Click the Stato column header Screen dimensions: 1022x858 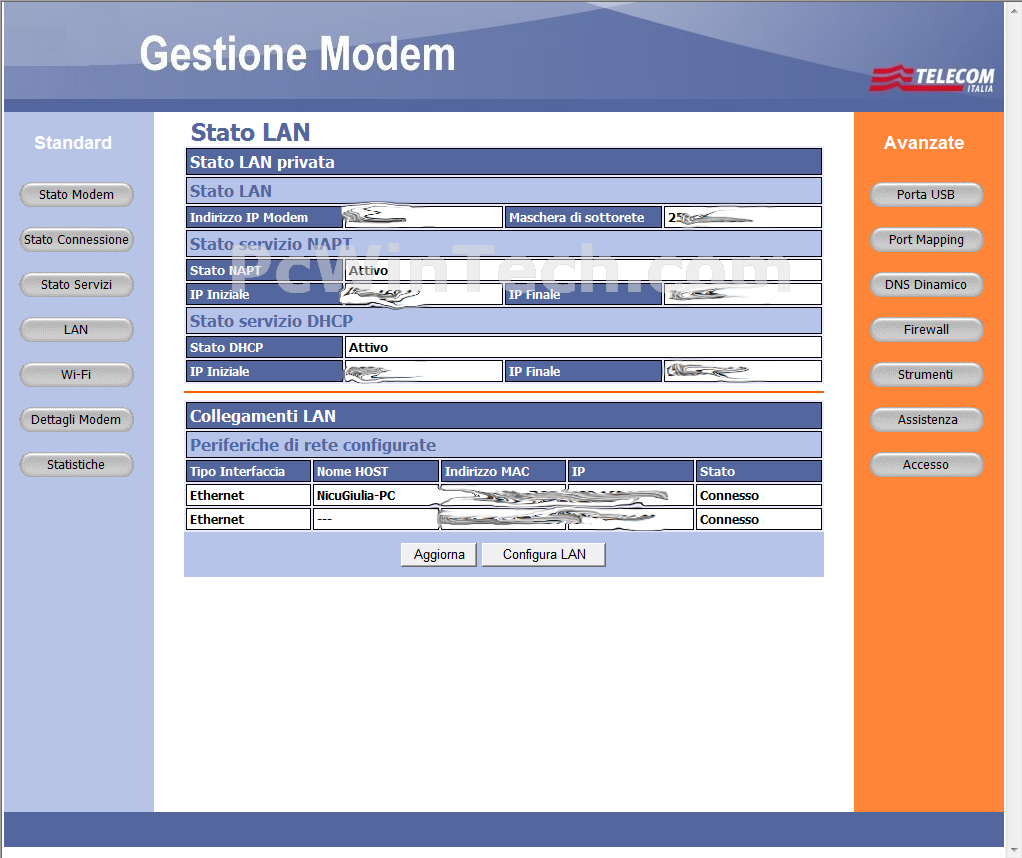point(759,471)
